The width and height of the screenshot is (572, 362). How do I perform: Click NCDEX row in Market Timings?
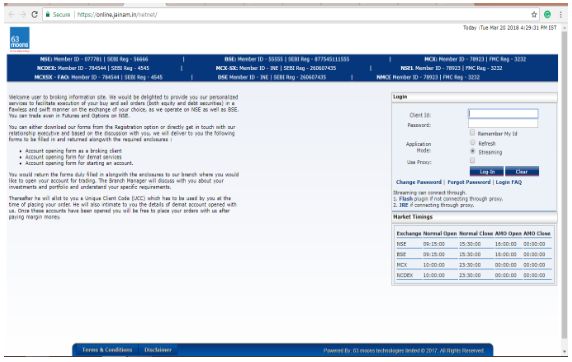[474, 276]
